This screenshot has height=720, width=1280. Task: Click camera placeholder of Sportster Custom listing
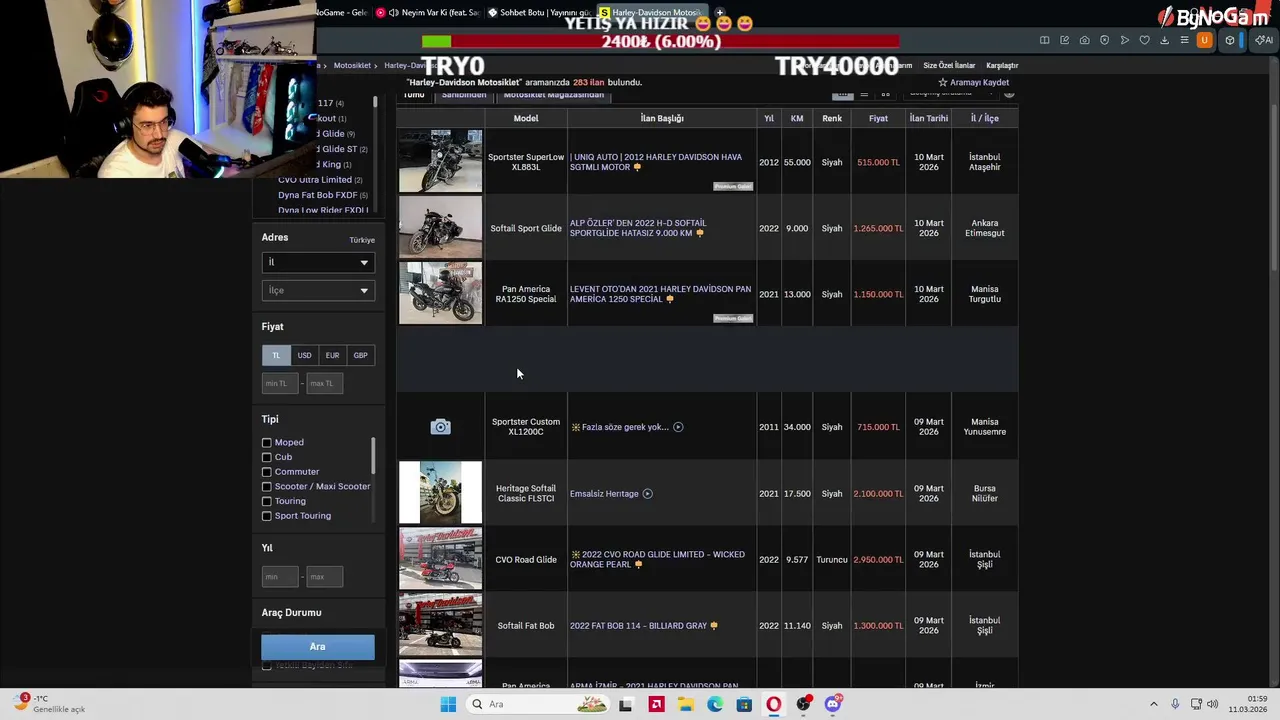(440, 427)
